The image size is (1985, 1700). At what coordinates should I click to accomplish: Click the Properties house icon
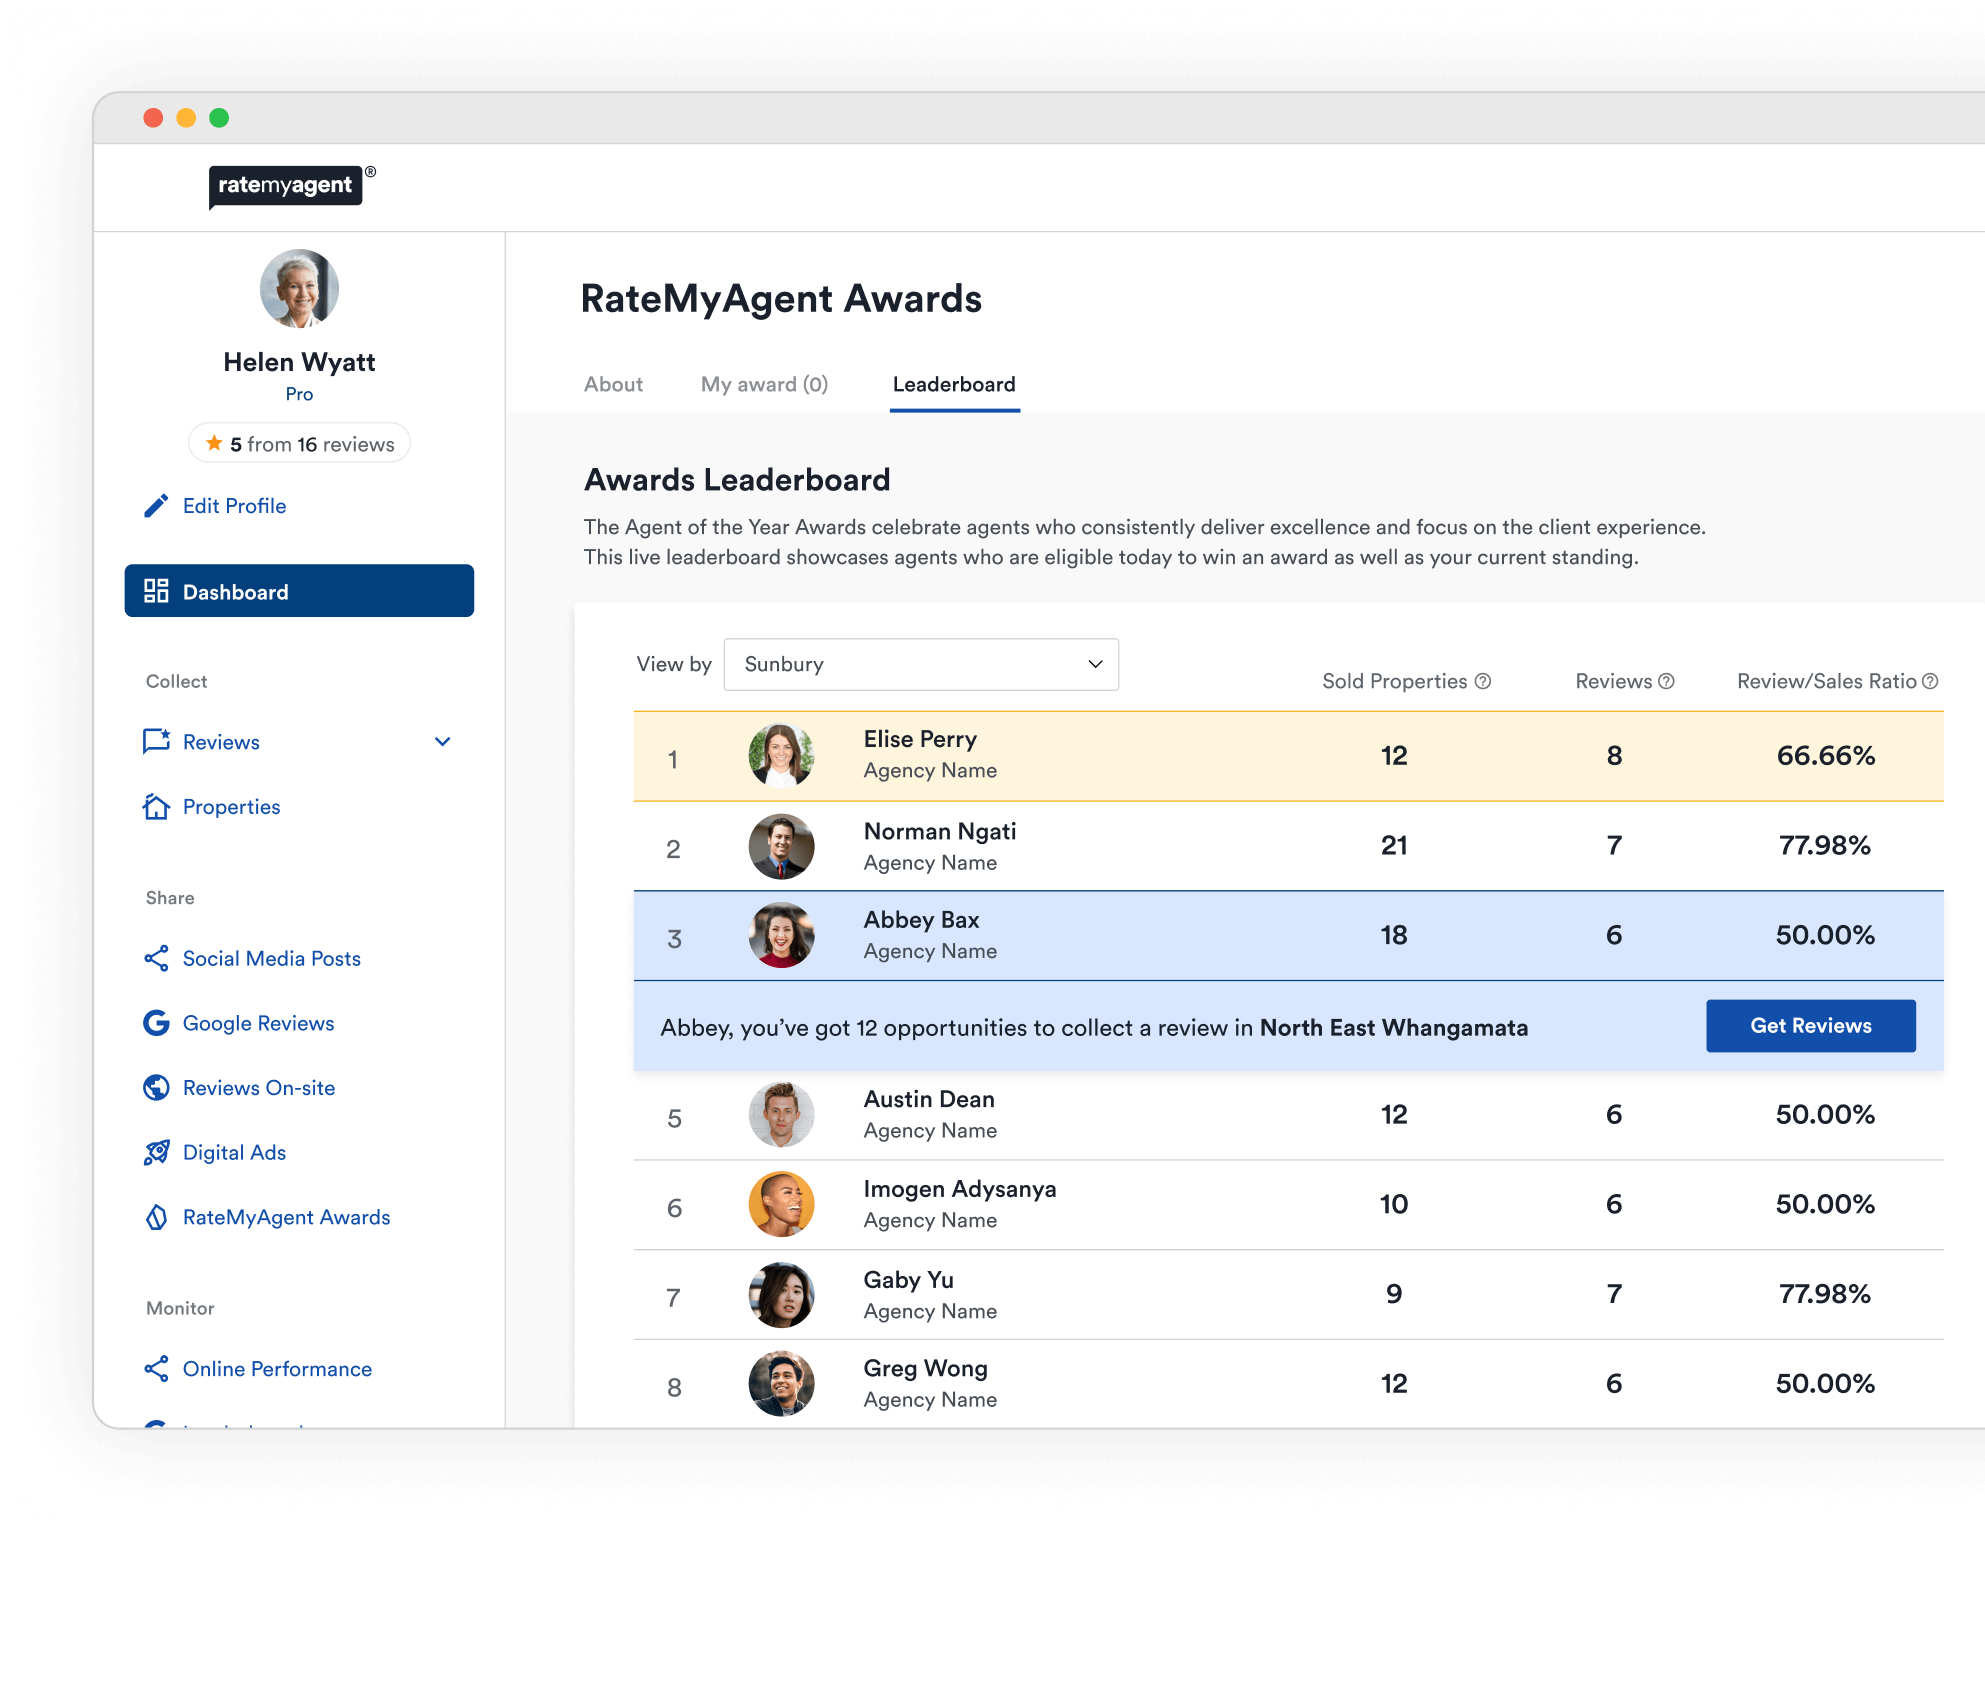pyautogui.click(x=156, y=807)
